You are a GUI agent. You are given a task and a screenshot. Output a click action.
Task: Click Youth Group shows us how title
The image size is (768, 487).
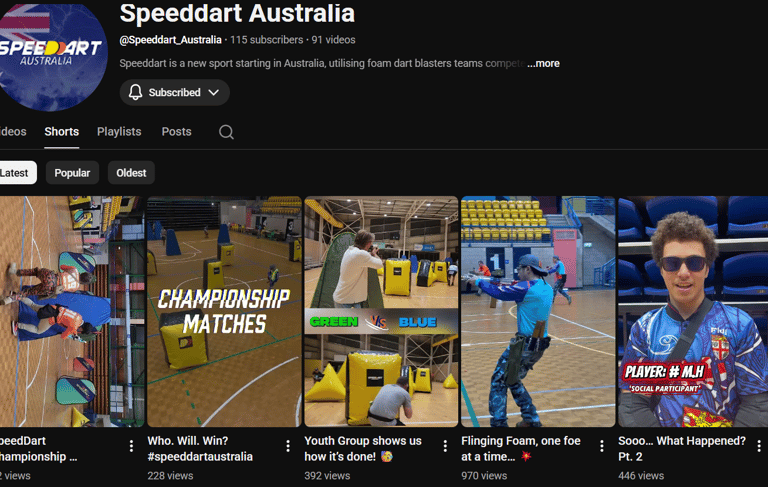pyautogui.click(x=363, y=448)
